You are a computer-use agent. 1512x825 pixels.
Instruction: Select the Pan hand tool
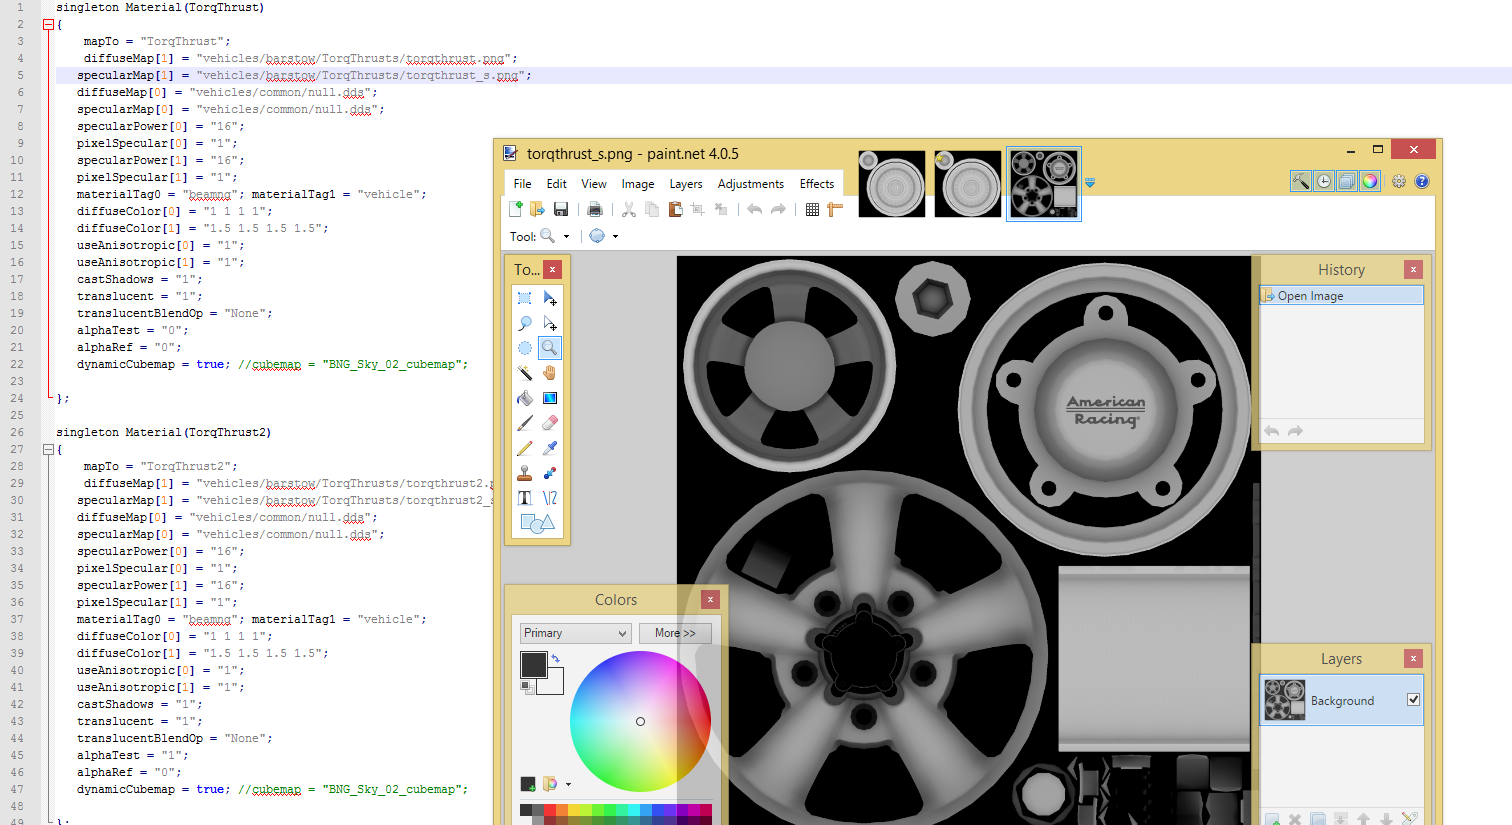(550, 373)
